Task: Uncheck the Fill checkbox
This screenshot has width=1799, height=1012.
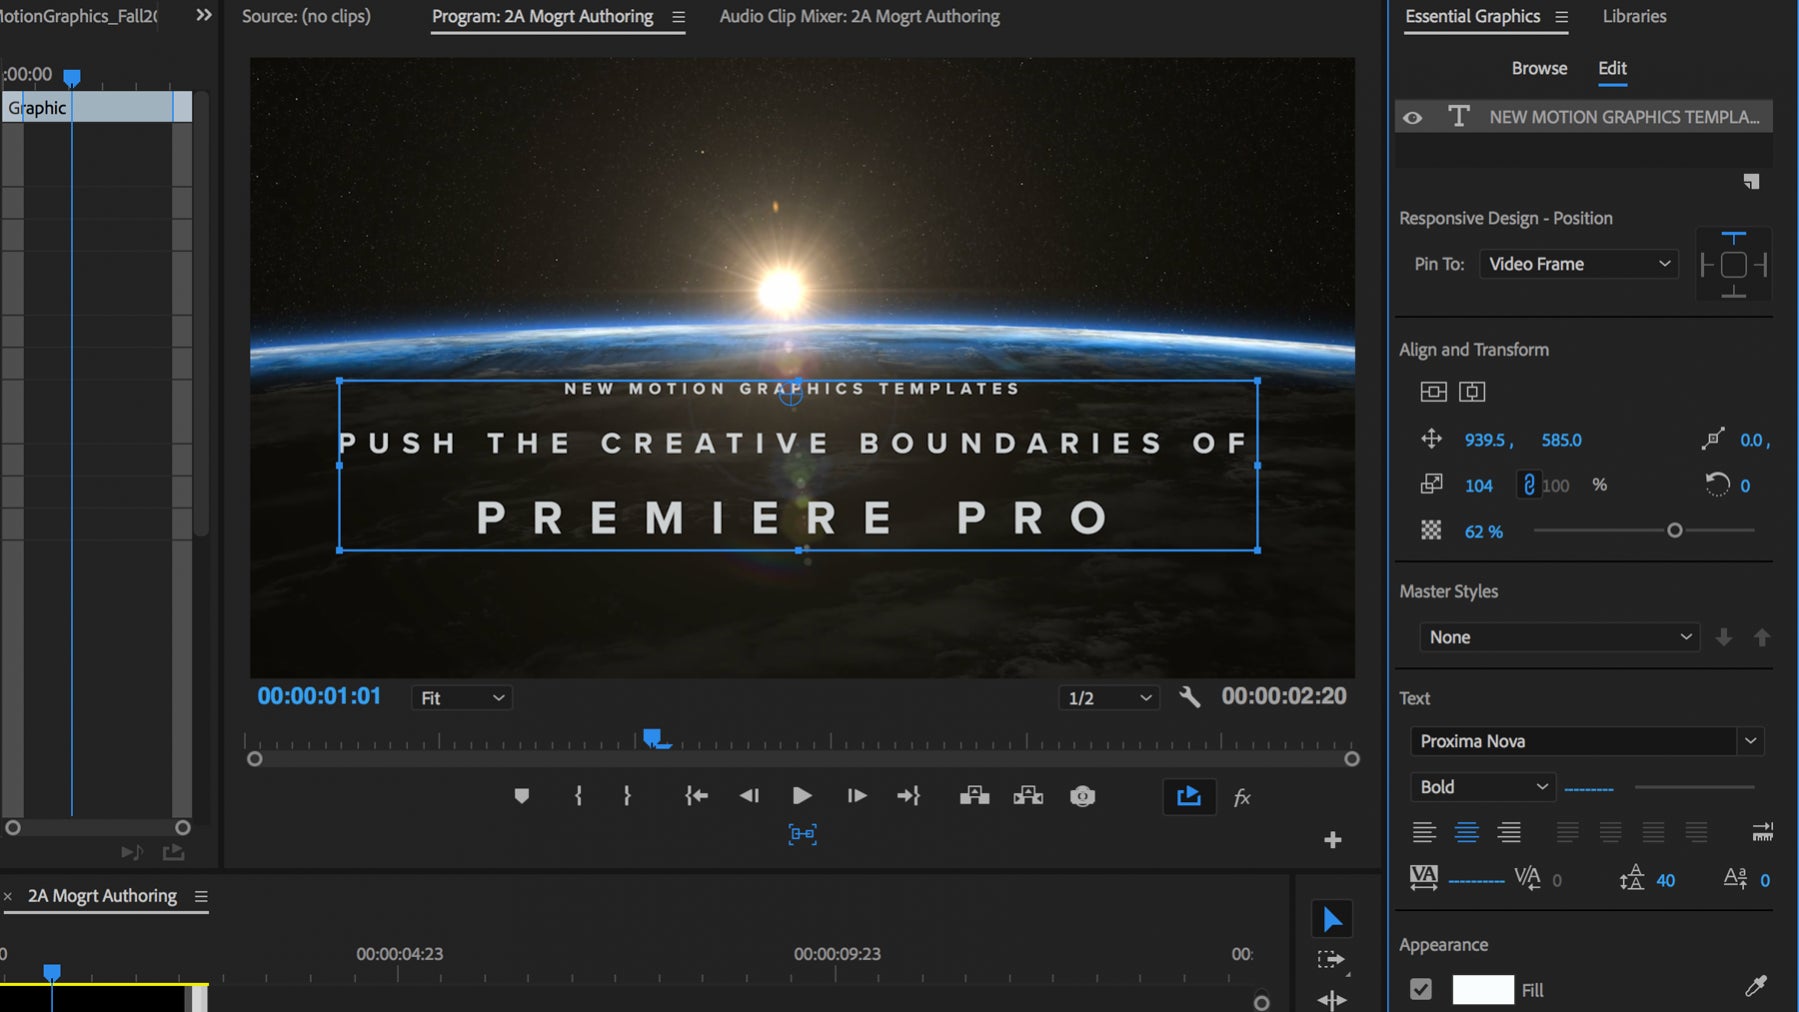Action: point(1420,989)
